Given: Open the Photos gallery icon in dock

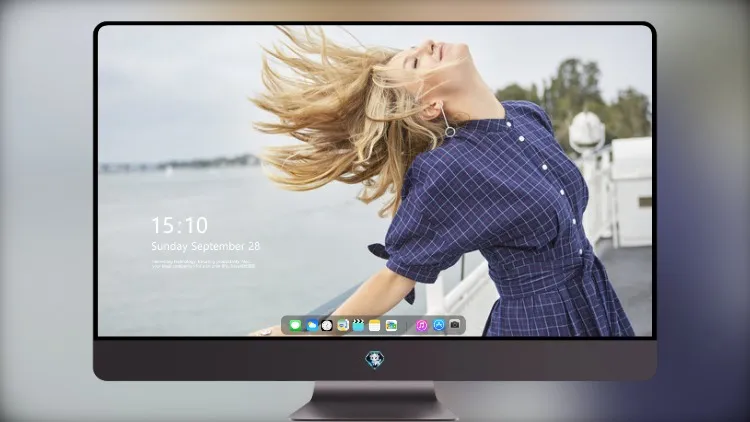Looking at the screenshot, I should [x=391, y=326].
